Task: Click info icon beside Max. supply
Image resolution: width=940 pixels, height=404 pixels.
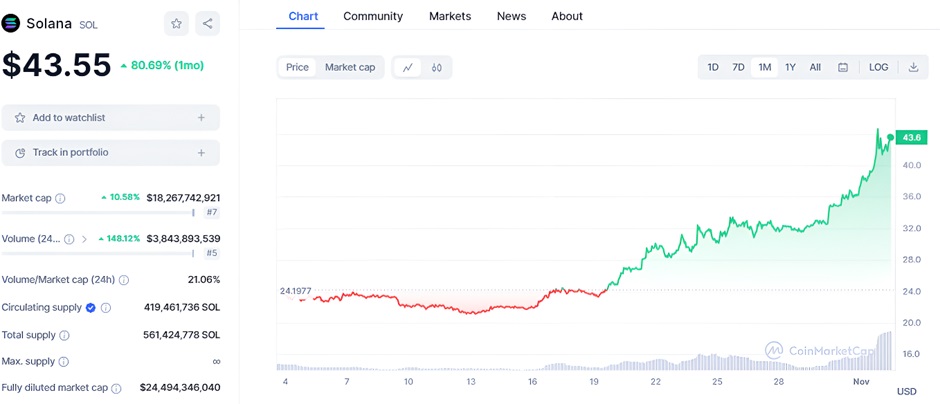Action: click(x=65, y=361)
